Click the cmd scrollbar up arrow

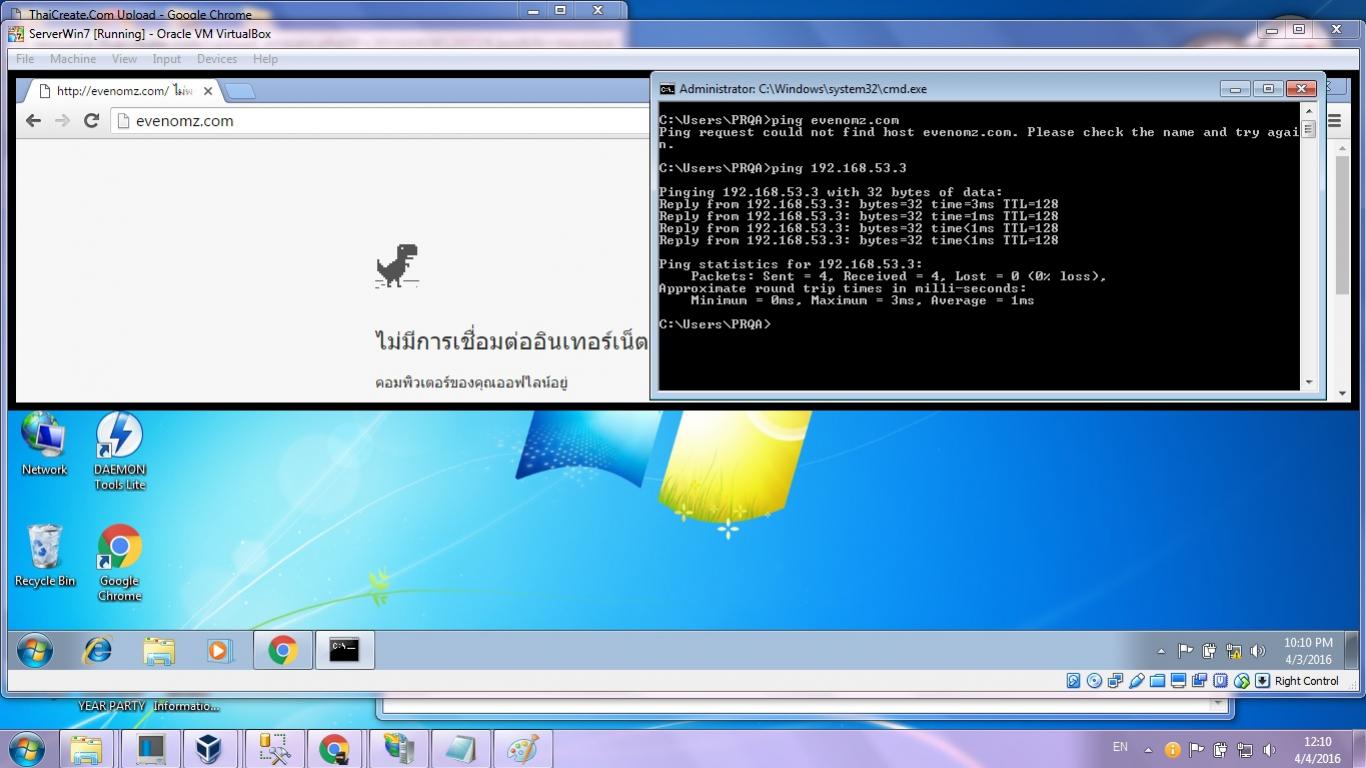(1308, 112)
